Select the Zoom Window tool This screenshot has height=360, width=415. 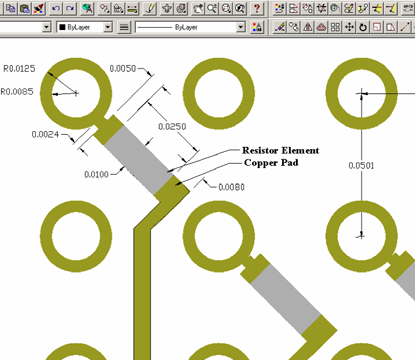(226, 8)
